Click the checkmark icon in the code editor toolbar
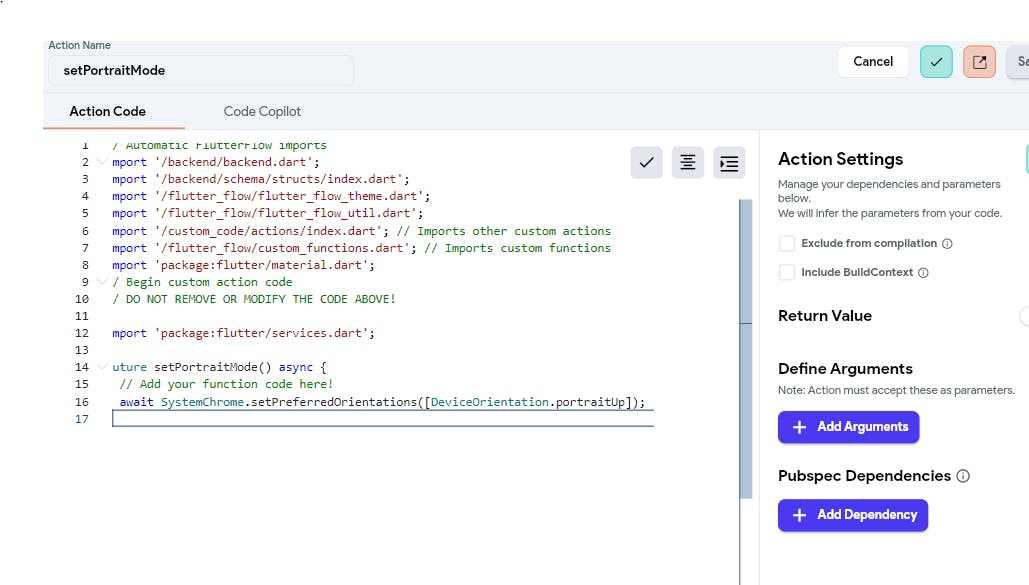The height and width of the screenshot is (585, 1029). pos(646,163)
